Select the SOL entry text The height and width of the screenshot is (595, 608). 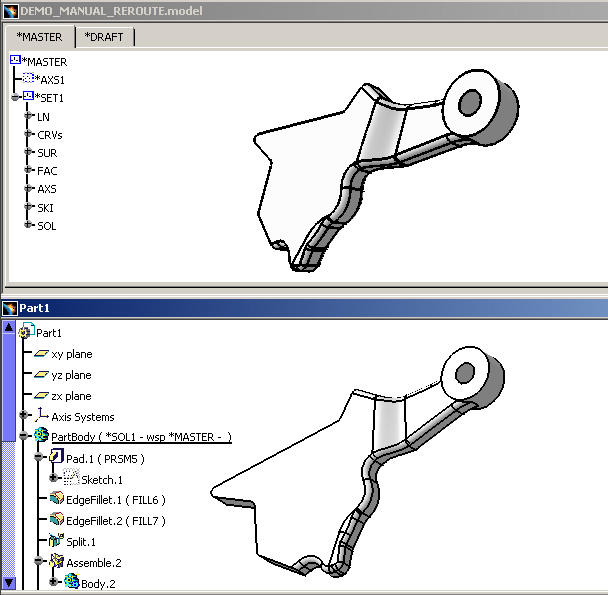tap(47, 226)
